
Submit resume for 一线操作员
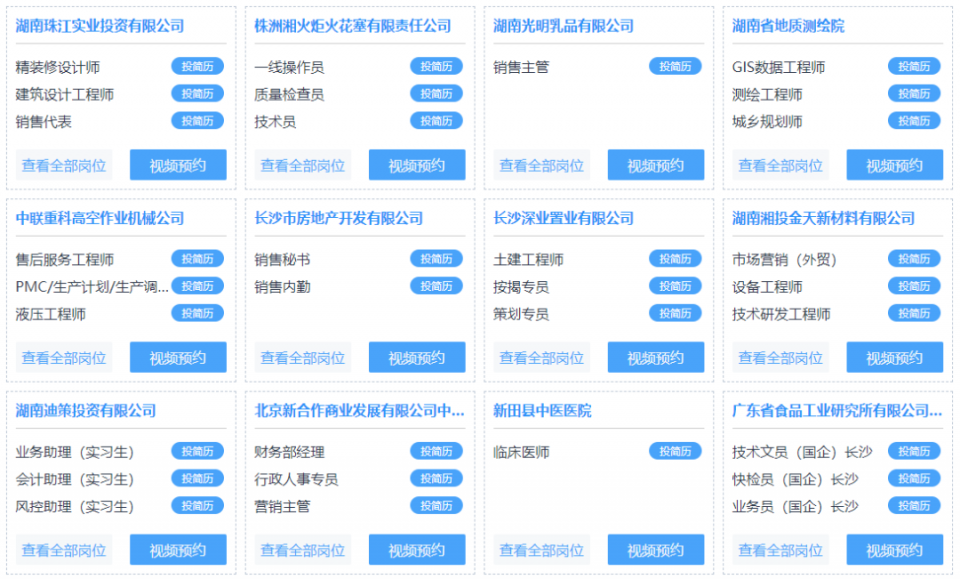click(436, 66)
